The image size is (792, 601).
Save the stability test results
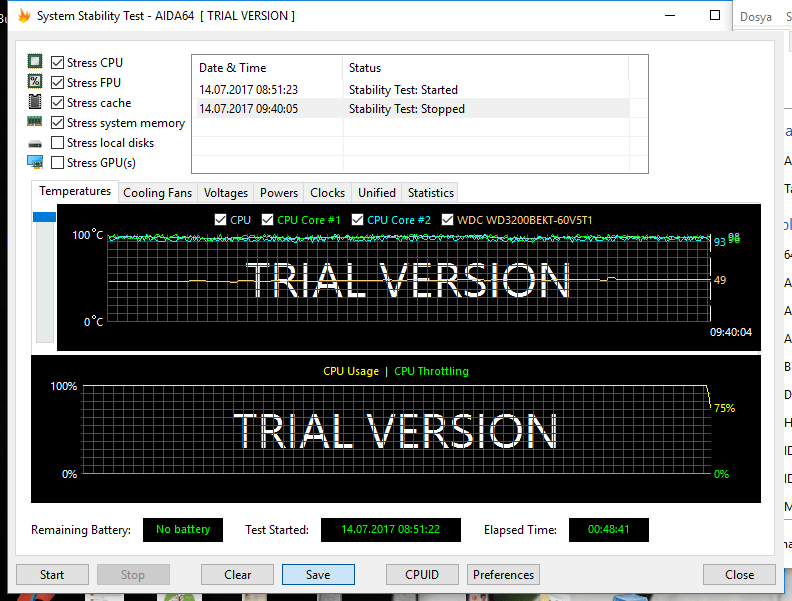point(318,575)
